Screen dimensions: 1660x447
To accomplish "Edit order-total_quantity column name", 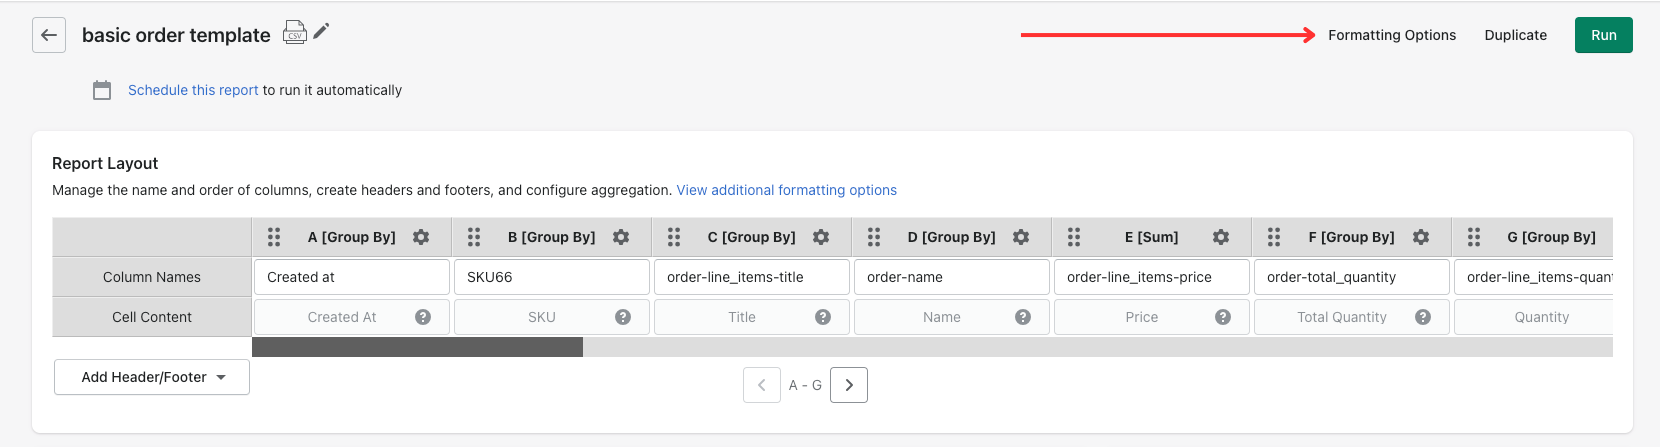I will point(1352,277).
